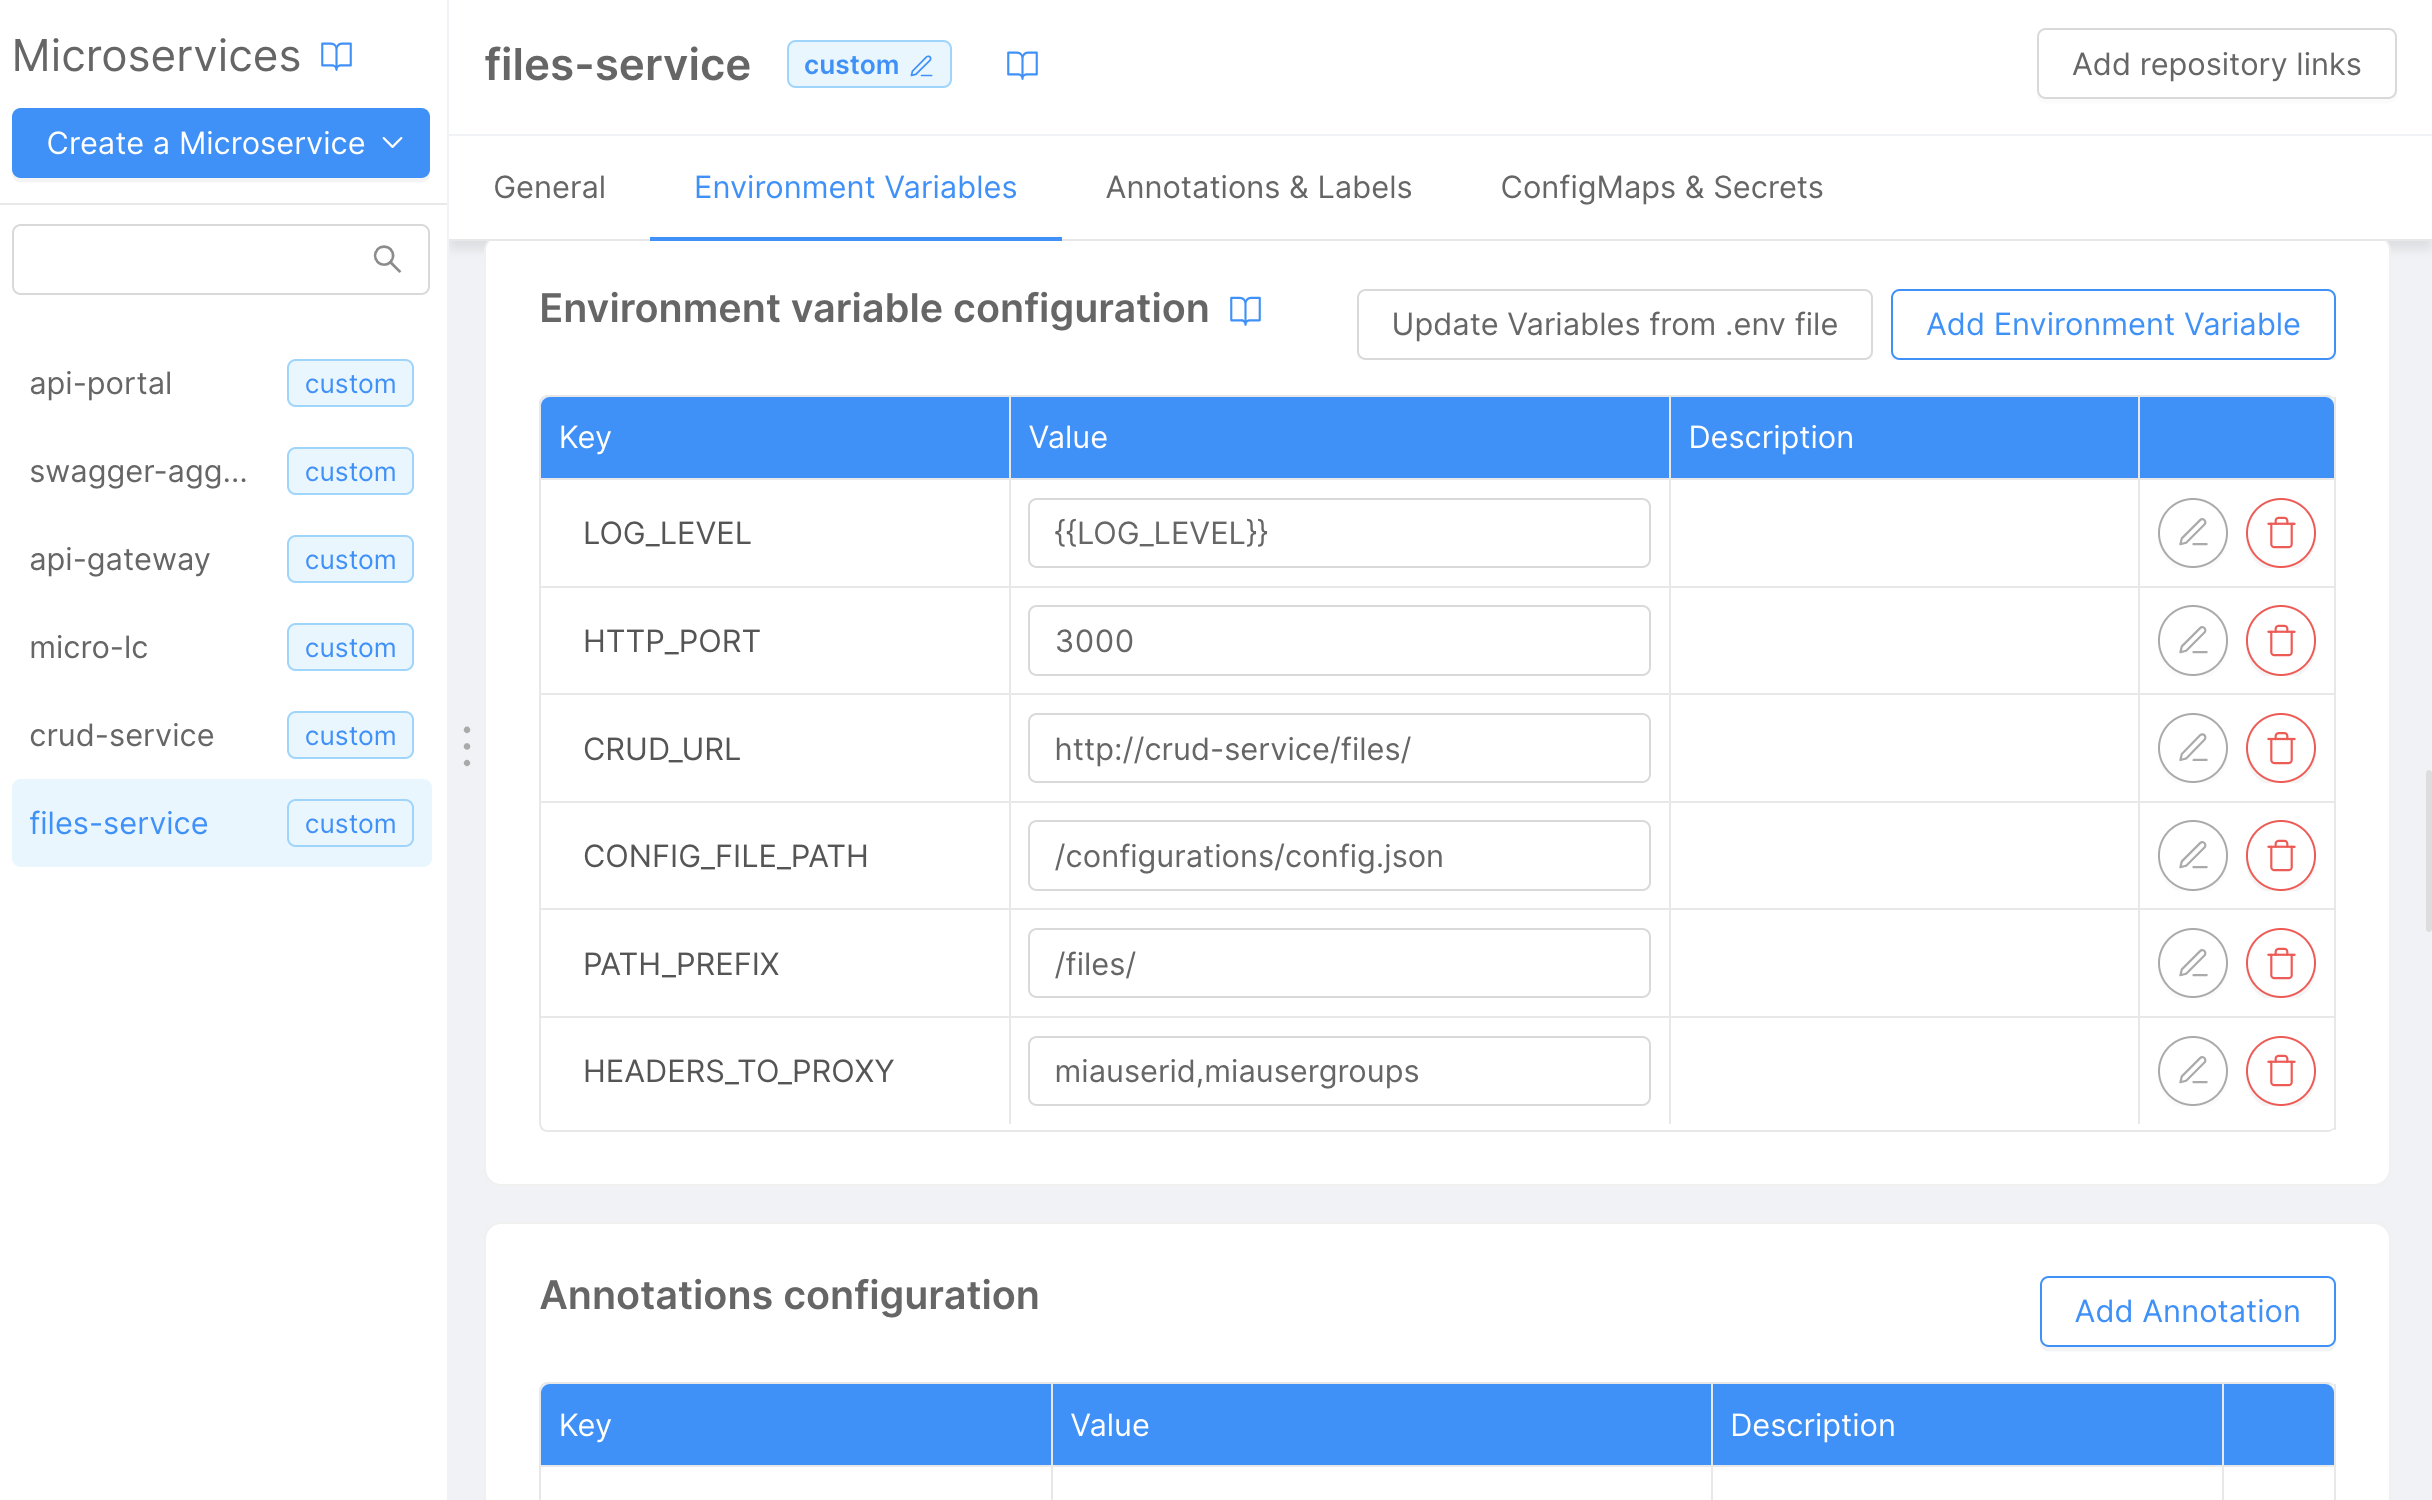Switch to the General tab
This screenshot has width=2432, height=1500.
tap(549, 187)
